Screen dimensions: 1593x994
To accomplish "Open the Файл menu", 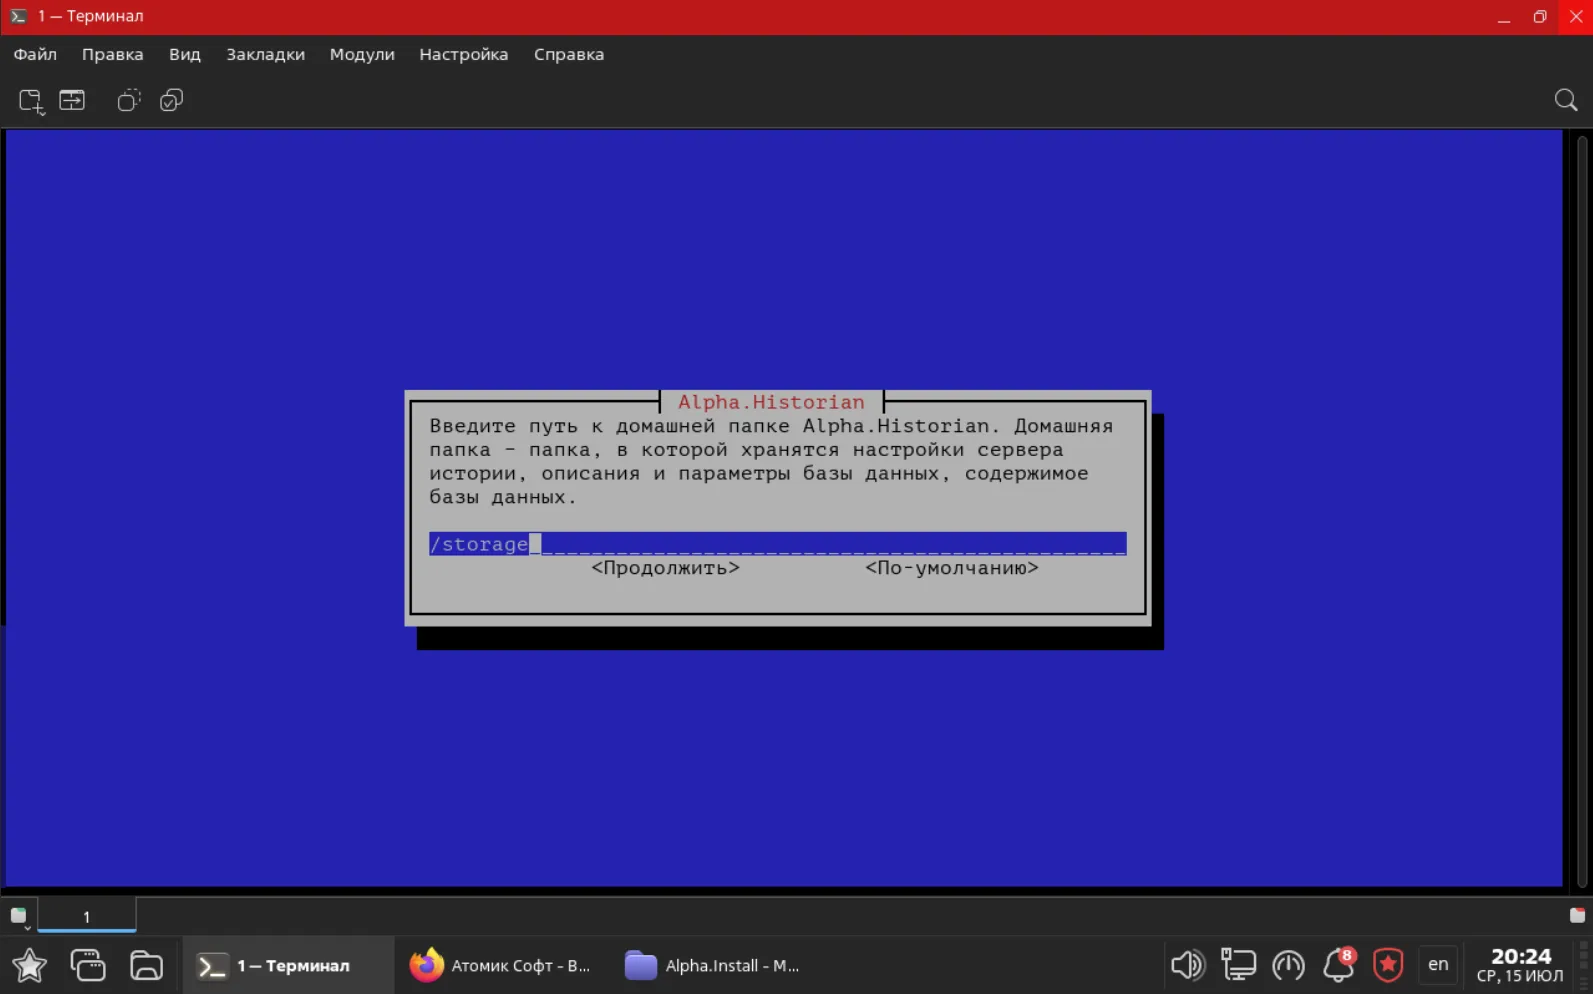I will click(x=35, y=54).
